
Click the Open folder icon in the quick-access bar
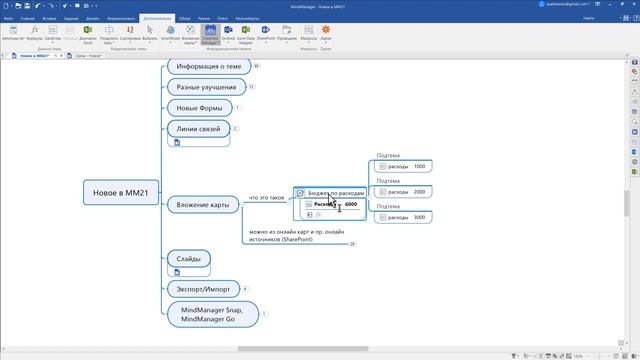tap(18, 6)
